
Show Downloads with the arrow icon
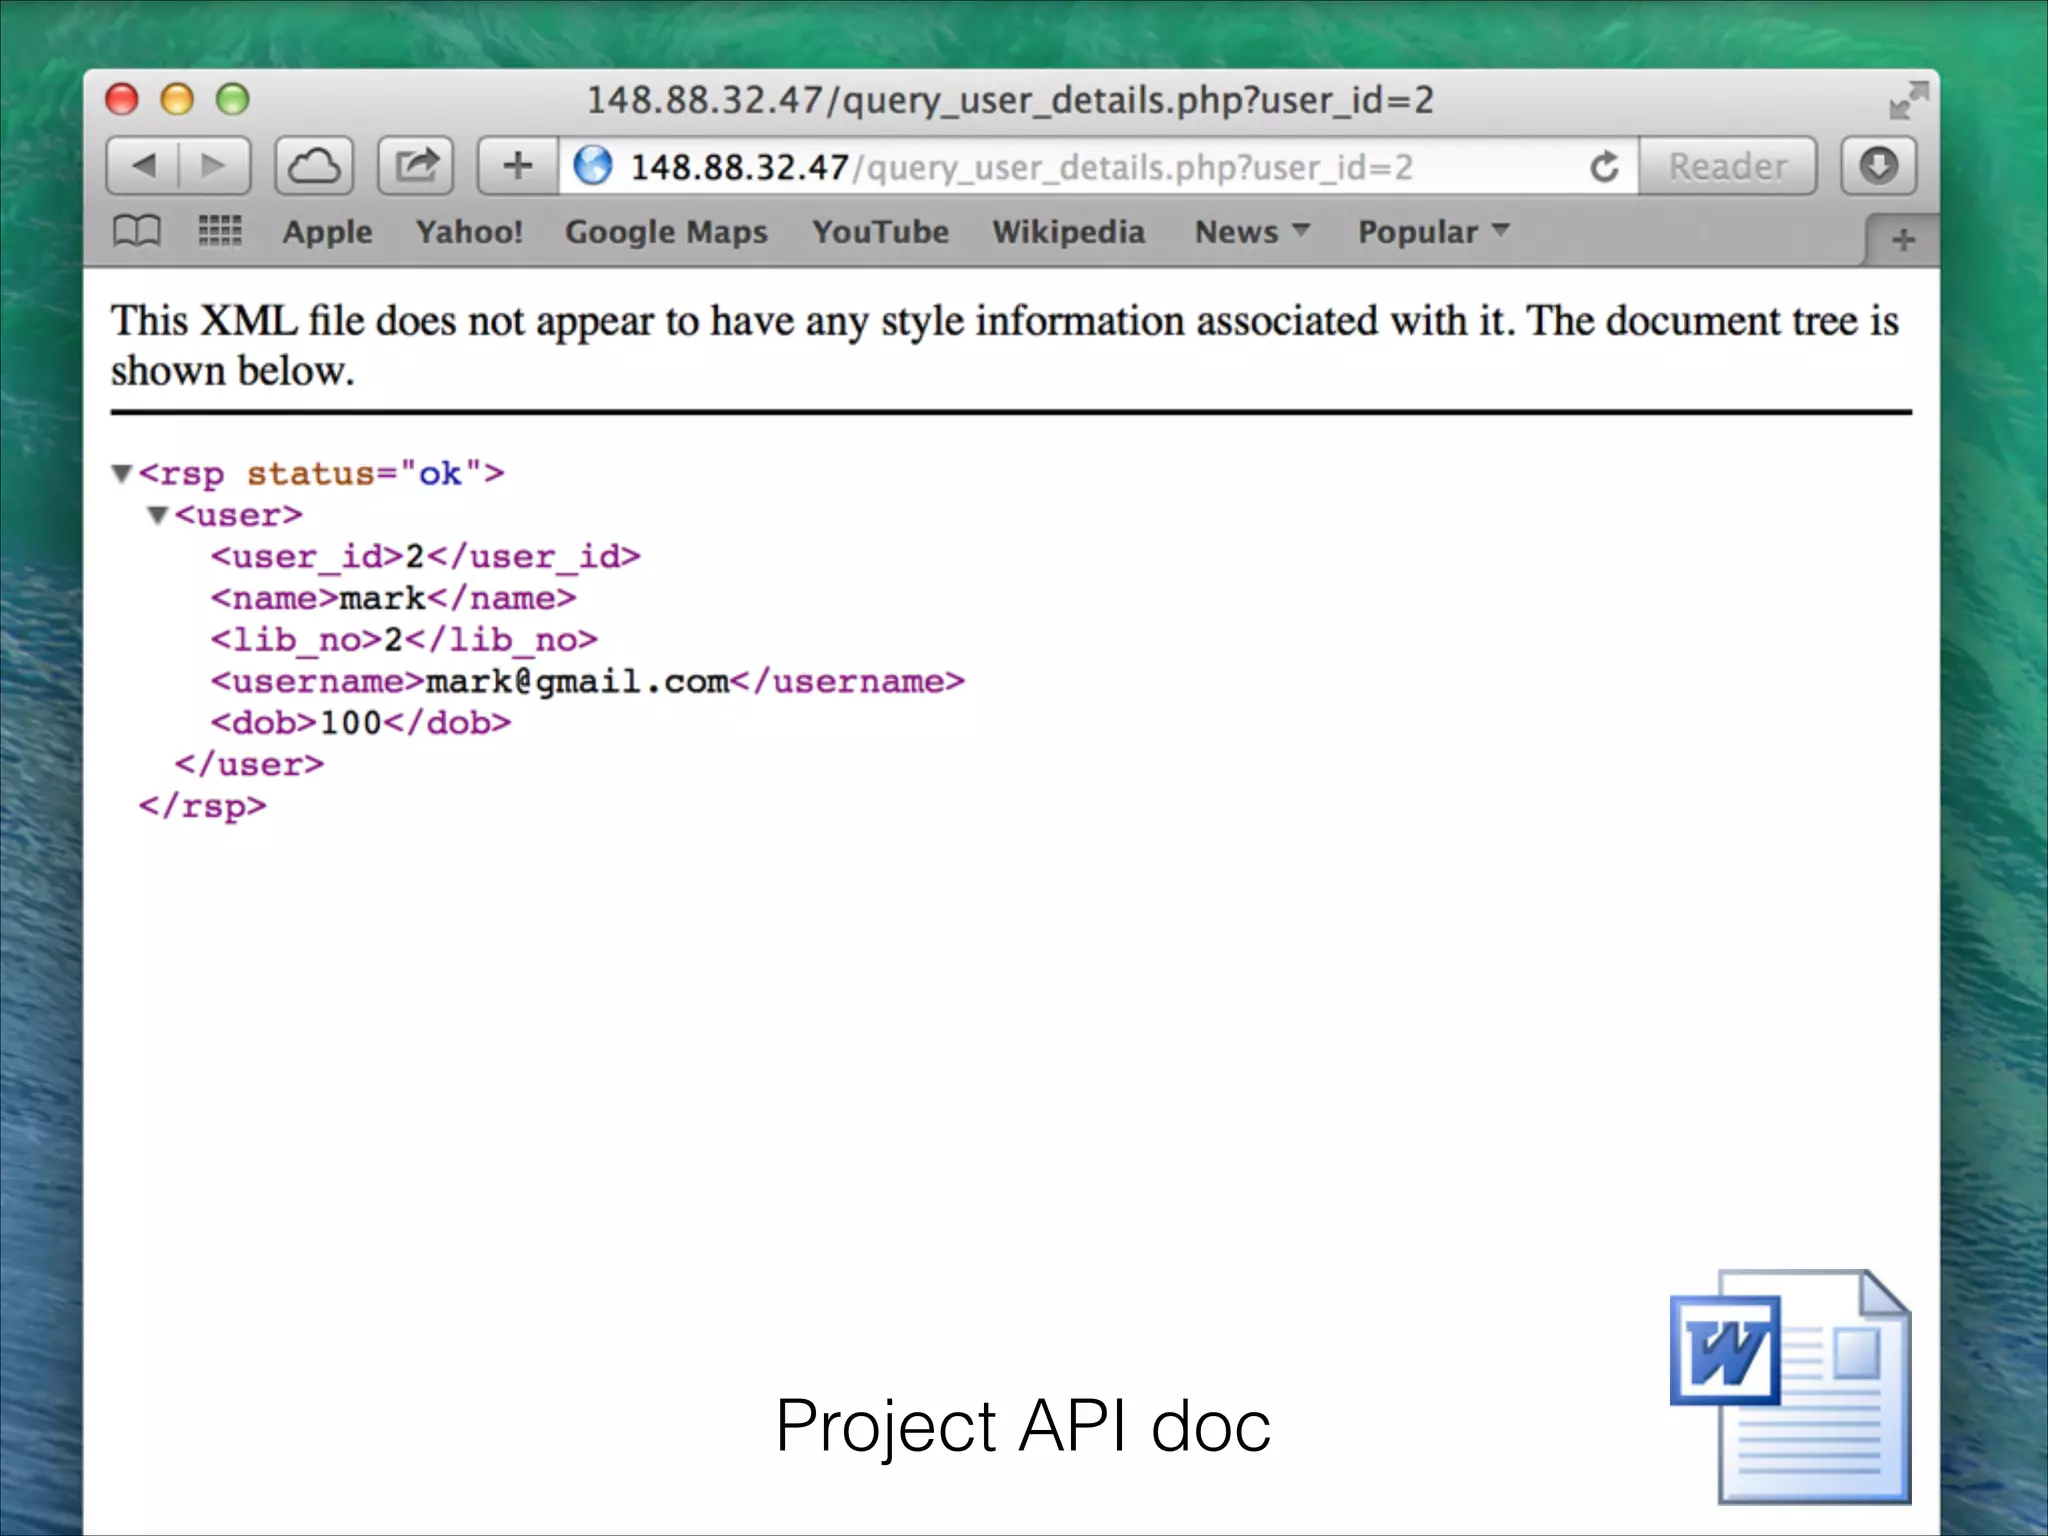(x=1878, y=166)
